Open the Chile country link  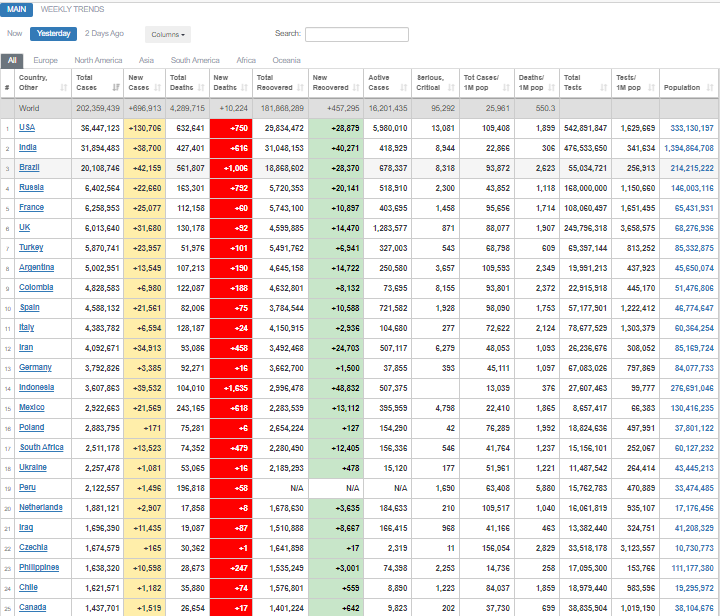pos(28,588)
